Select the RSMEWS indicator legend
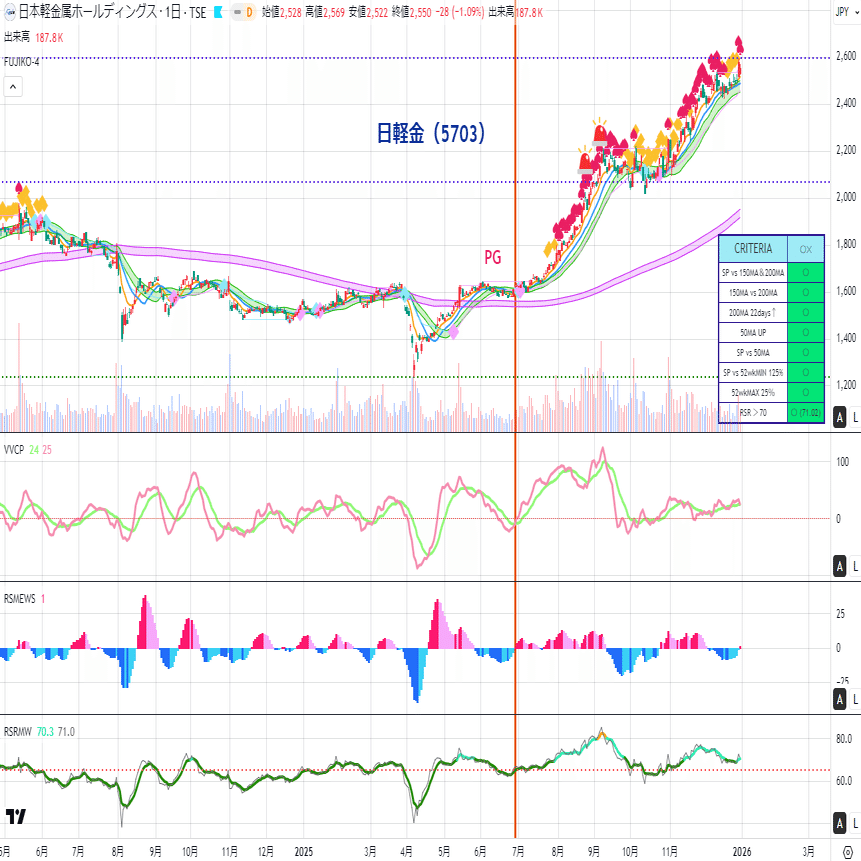This screenshot has width=861, height=861. 19,599
